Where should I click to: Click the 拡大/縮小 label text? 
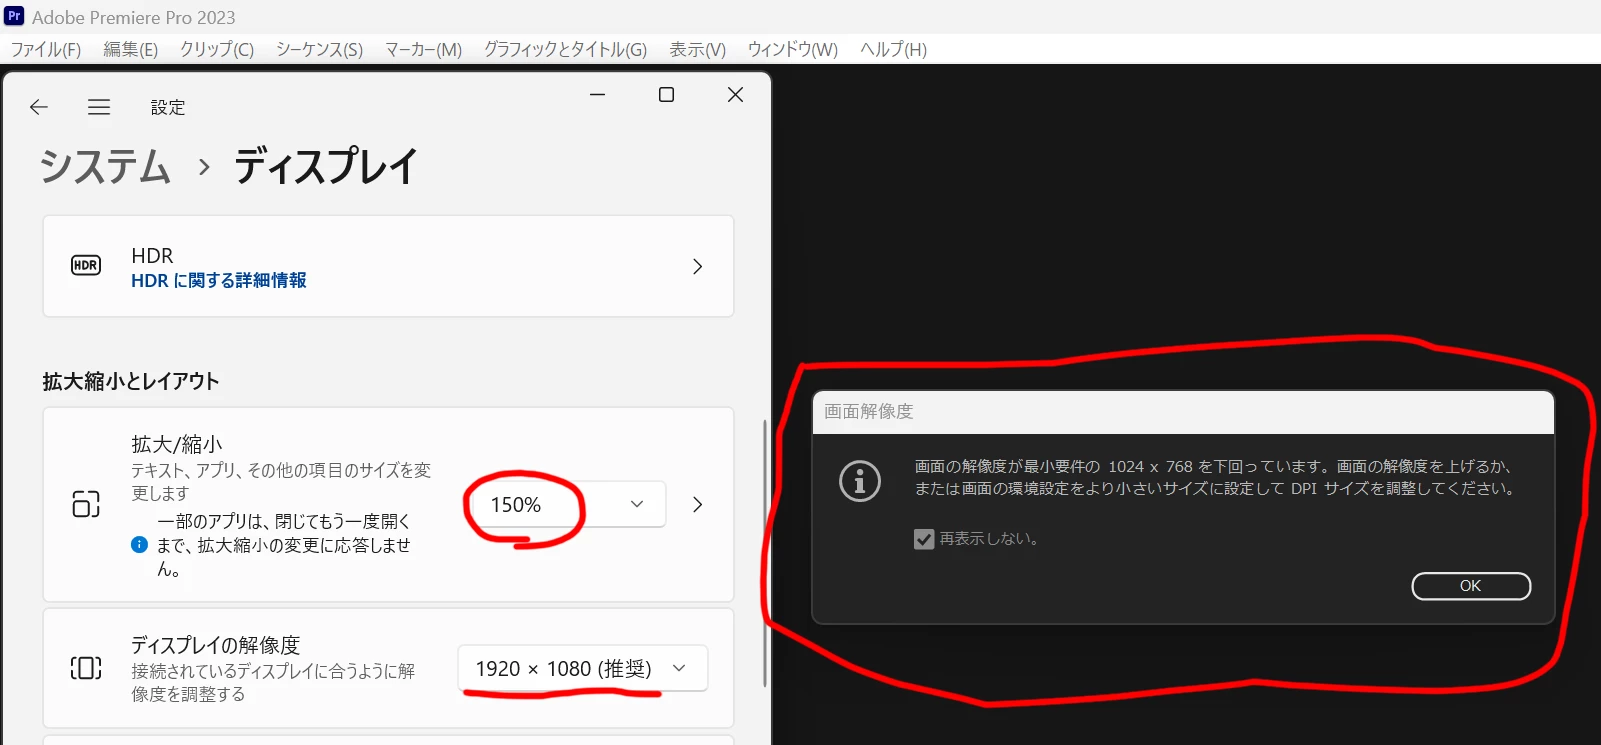[177, 444]
